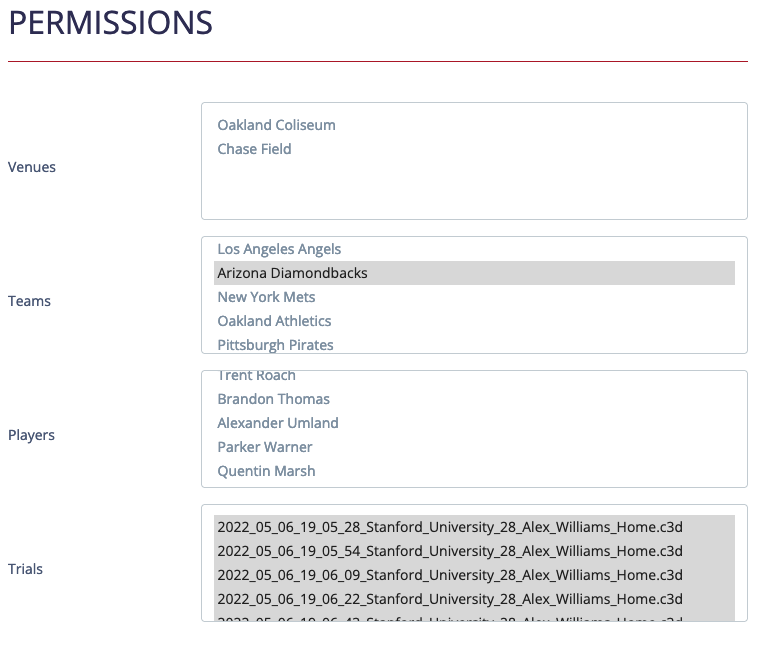778x654 pixels.
Task: Select Oakland Coliseum in Venues list
Action: click(276, 125)
